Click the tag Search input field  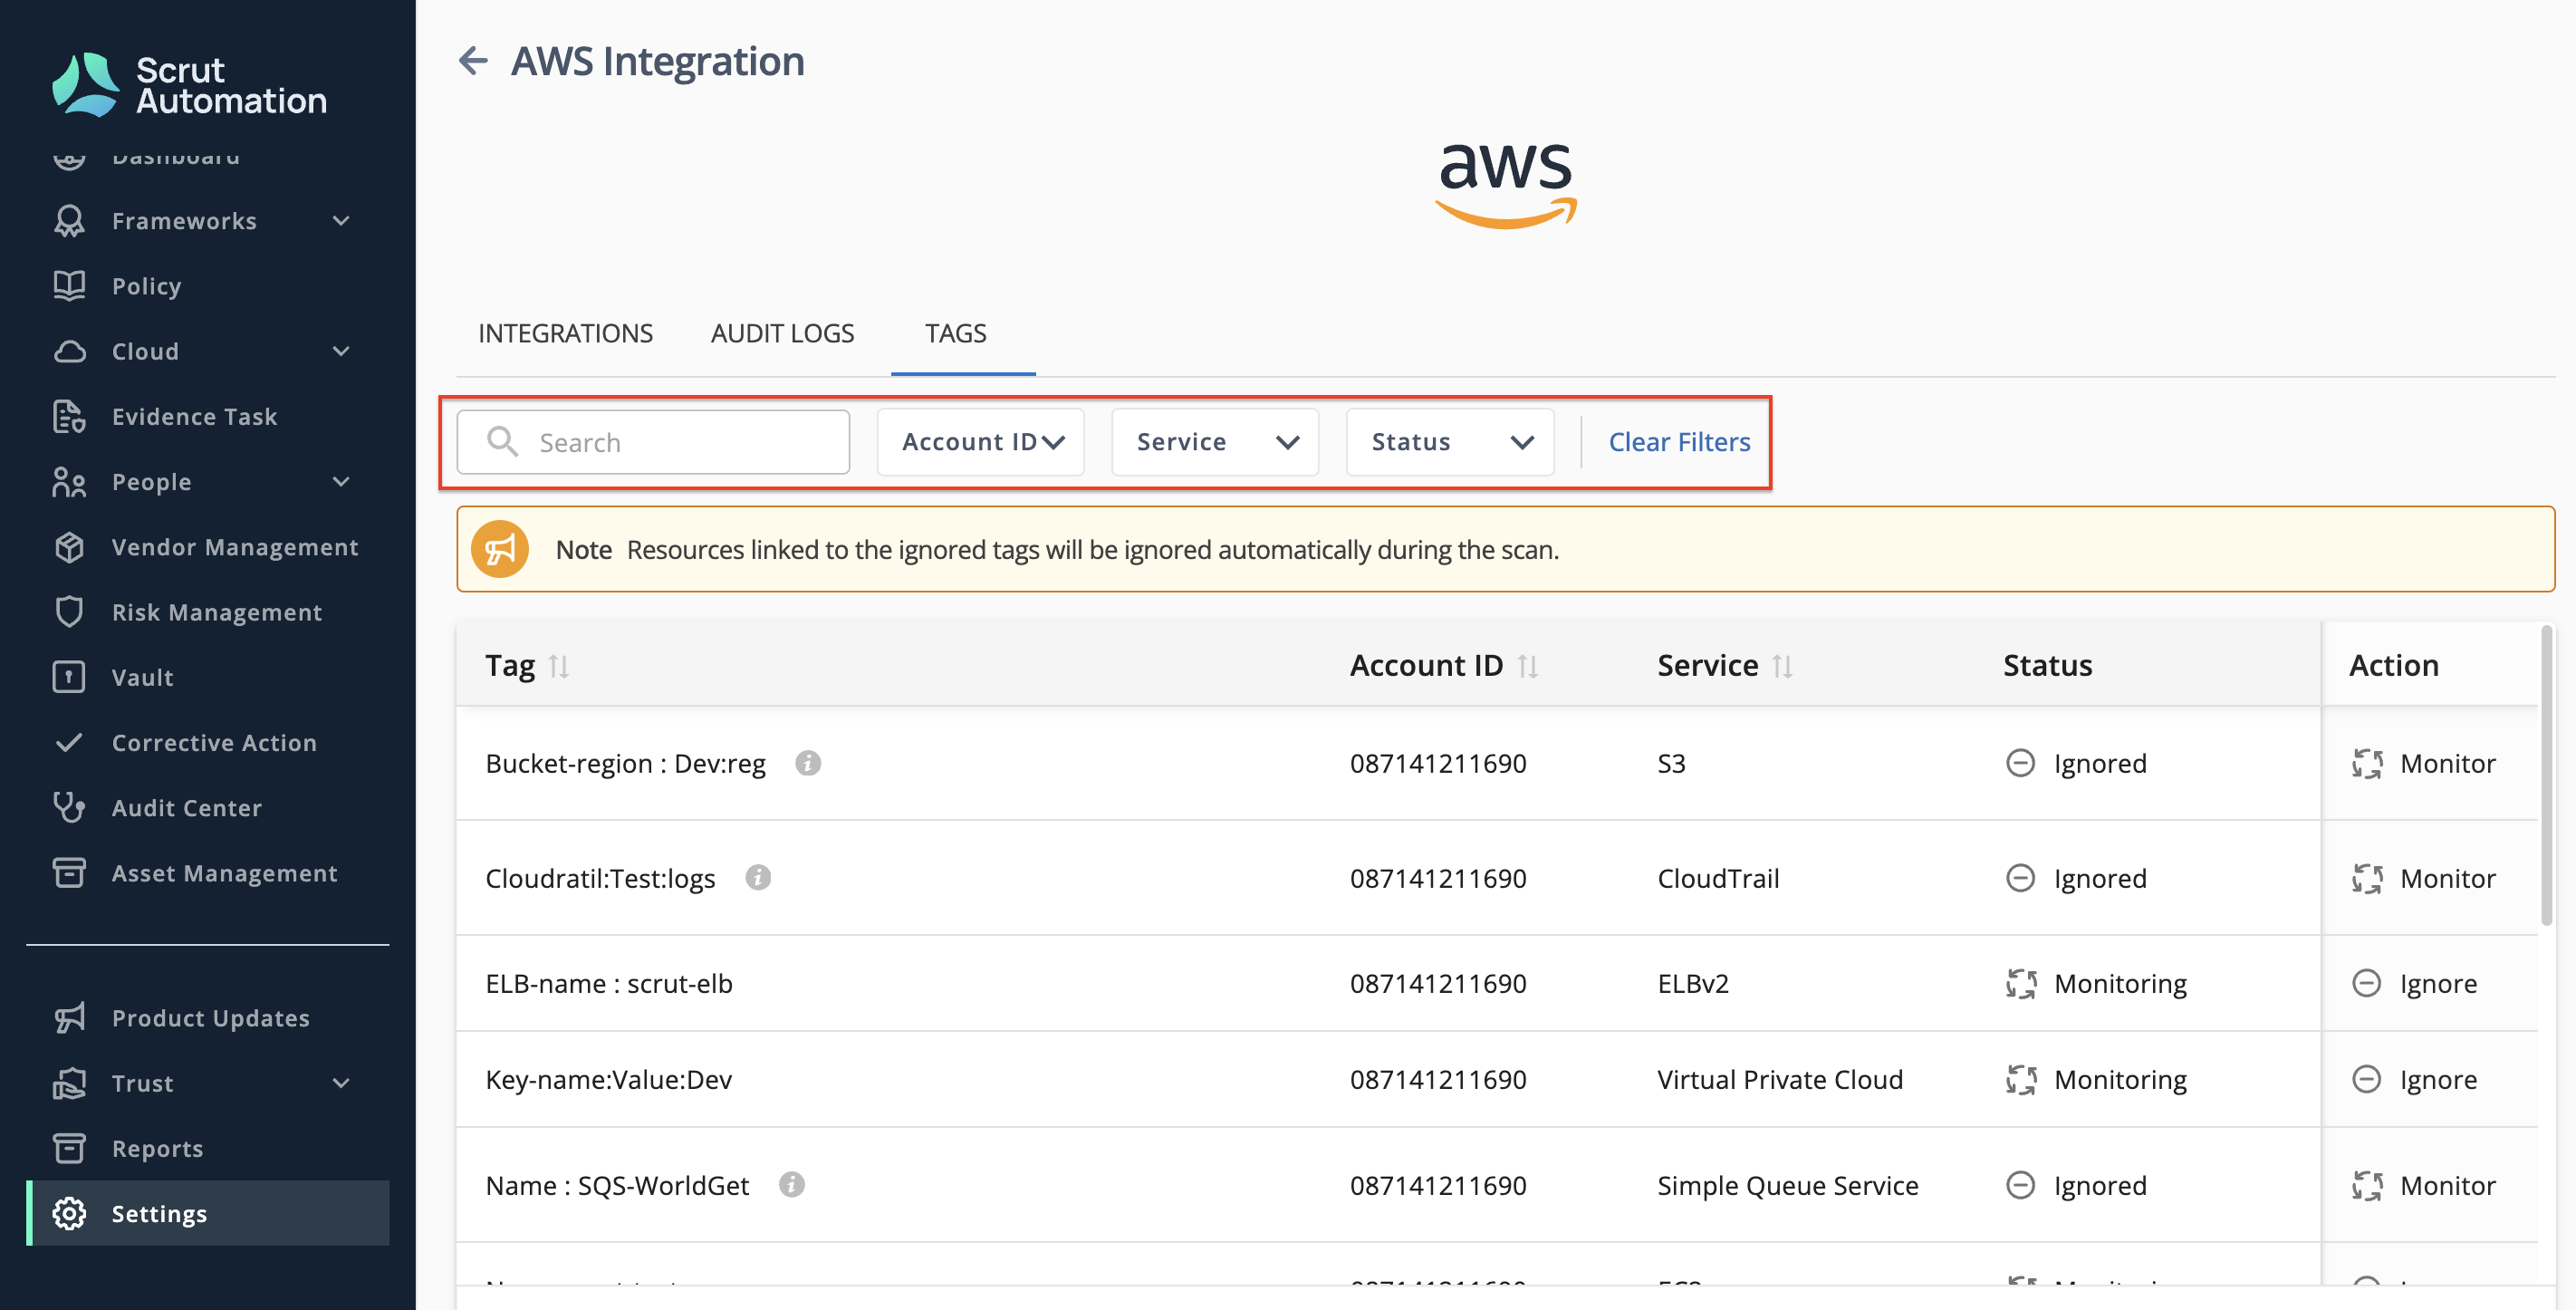coord(654,442)
